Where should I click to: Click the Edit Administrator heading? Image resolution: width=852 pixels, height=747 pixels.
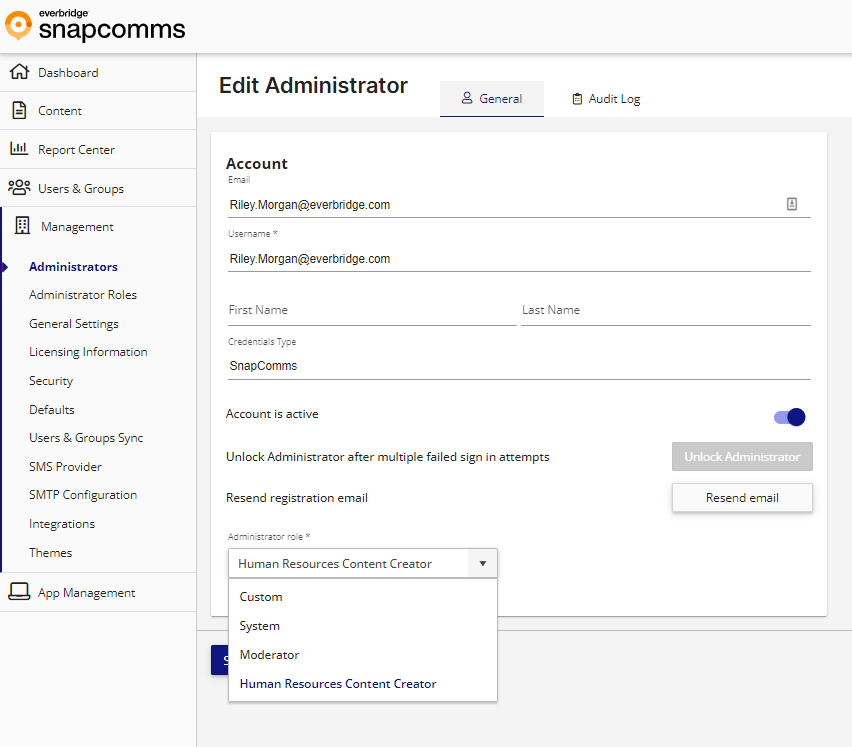[x=314, y=86]
